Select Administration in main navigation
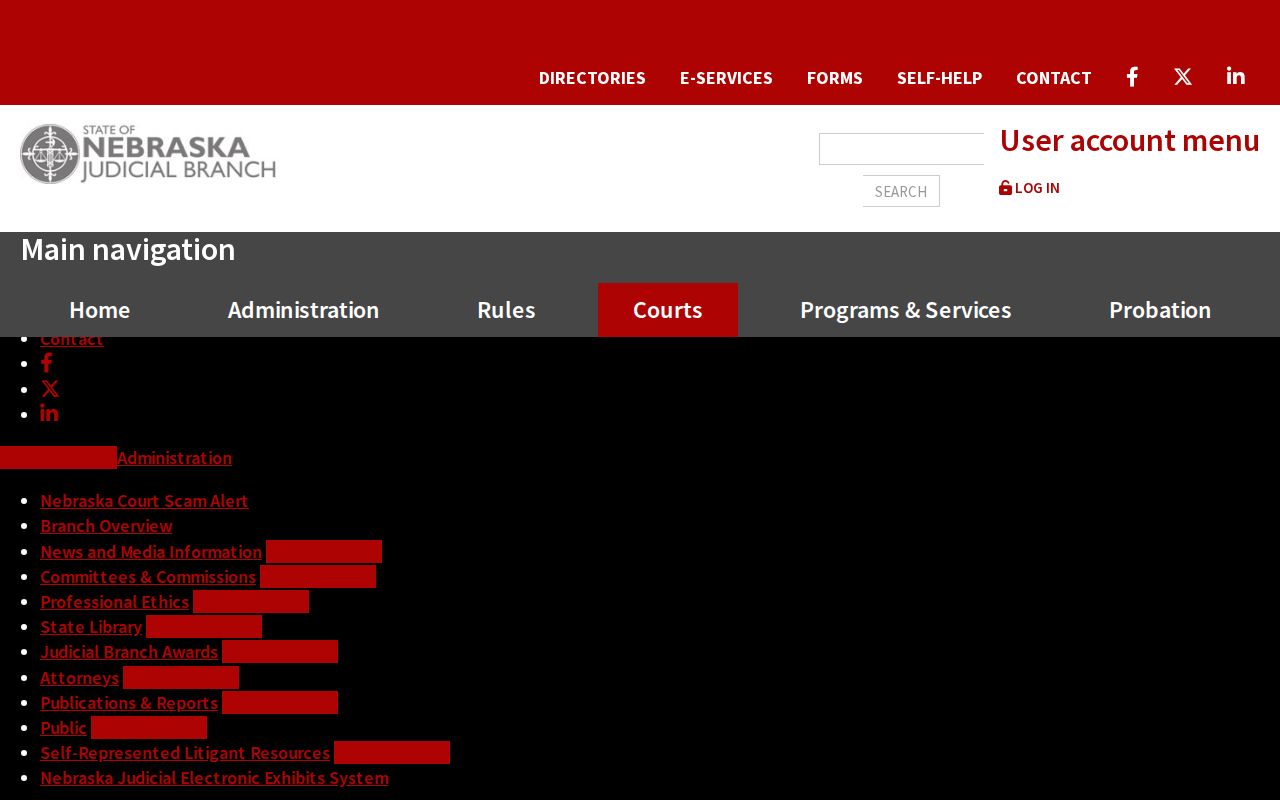Viewport: 1280px width, 800px height. [303, 310]
